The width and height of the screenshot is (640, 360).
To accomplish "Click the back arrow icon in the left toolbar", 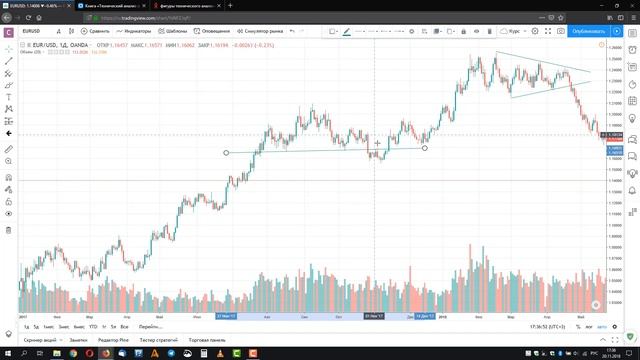I will tap(9, 133).
